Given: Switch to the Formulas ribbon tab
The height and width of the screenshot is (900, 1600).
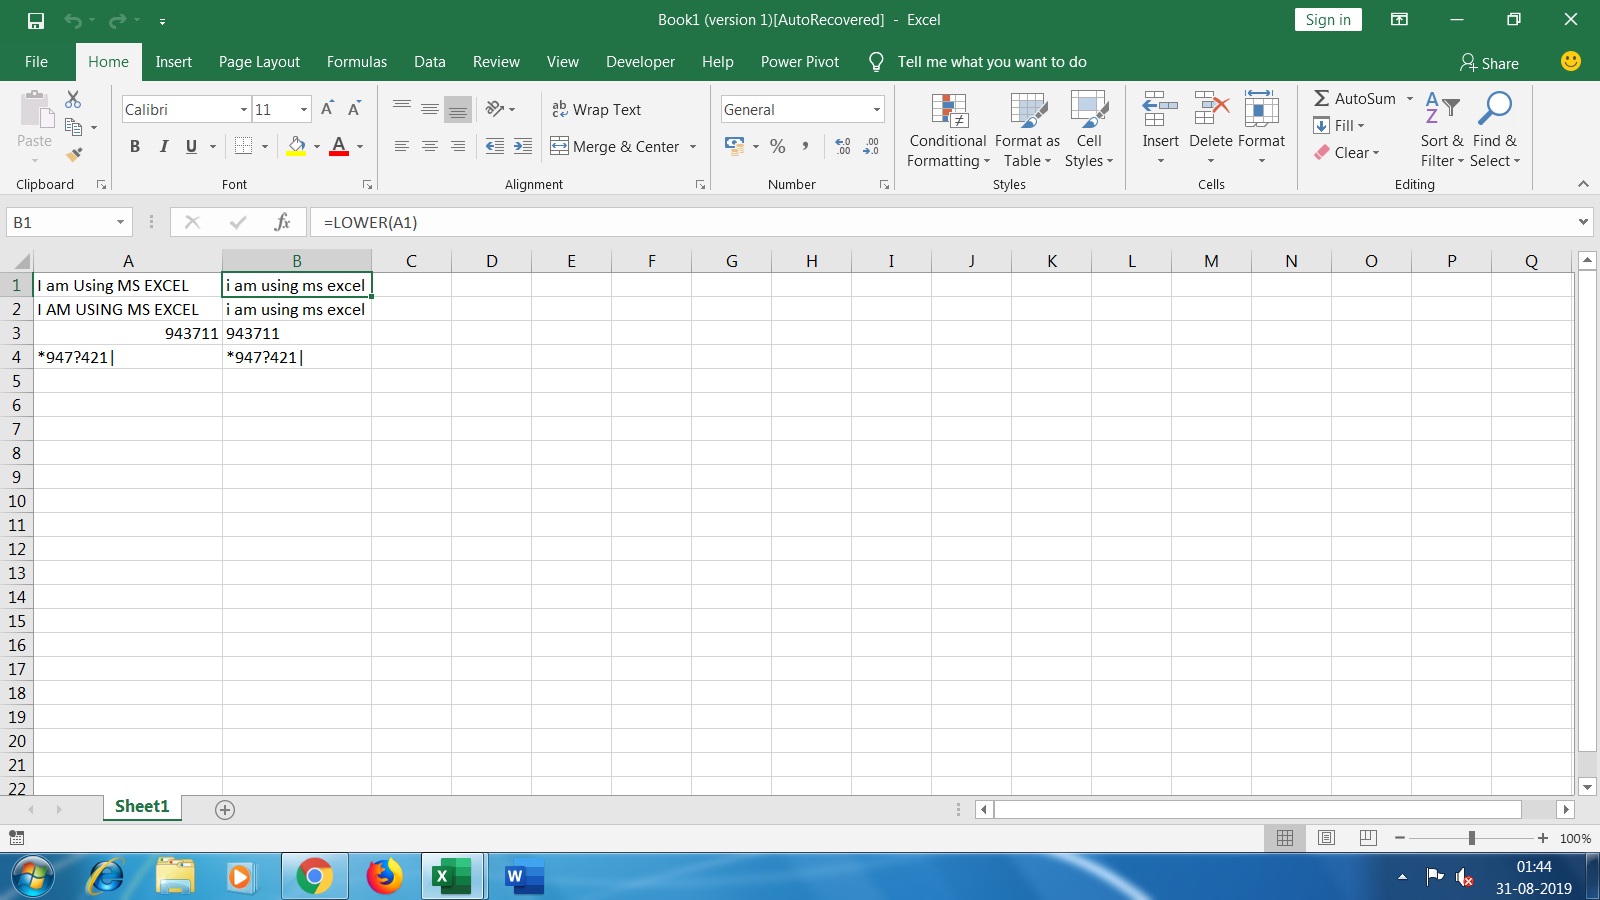Looking at the screenshot, I should coord(356,61).
